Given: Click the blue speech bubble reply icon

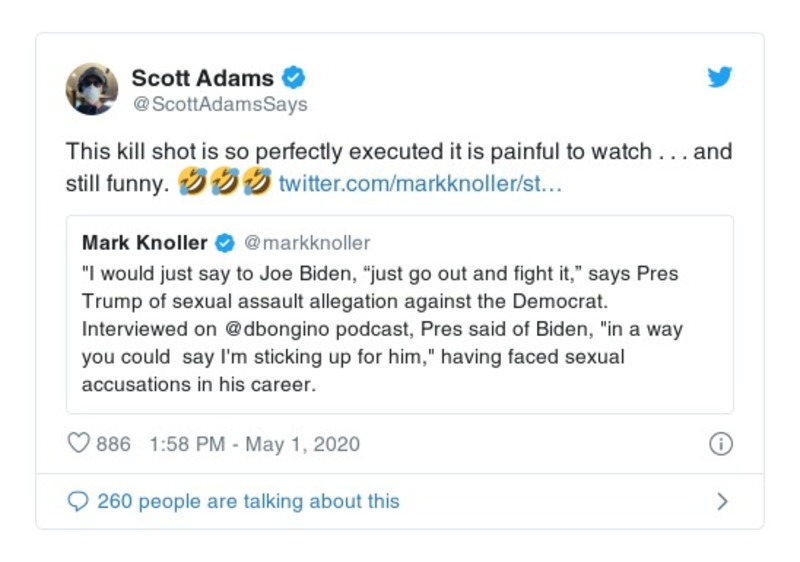Looking at the screenshot, I should coord(78,501).
